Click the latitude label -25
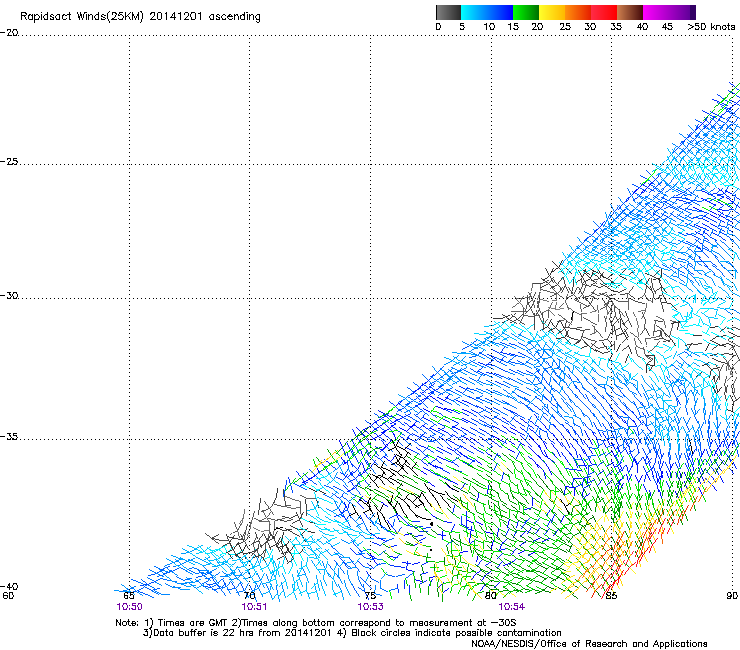The width and height of the screenshot is (740, 650). click(x=9, y=161)
